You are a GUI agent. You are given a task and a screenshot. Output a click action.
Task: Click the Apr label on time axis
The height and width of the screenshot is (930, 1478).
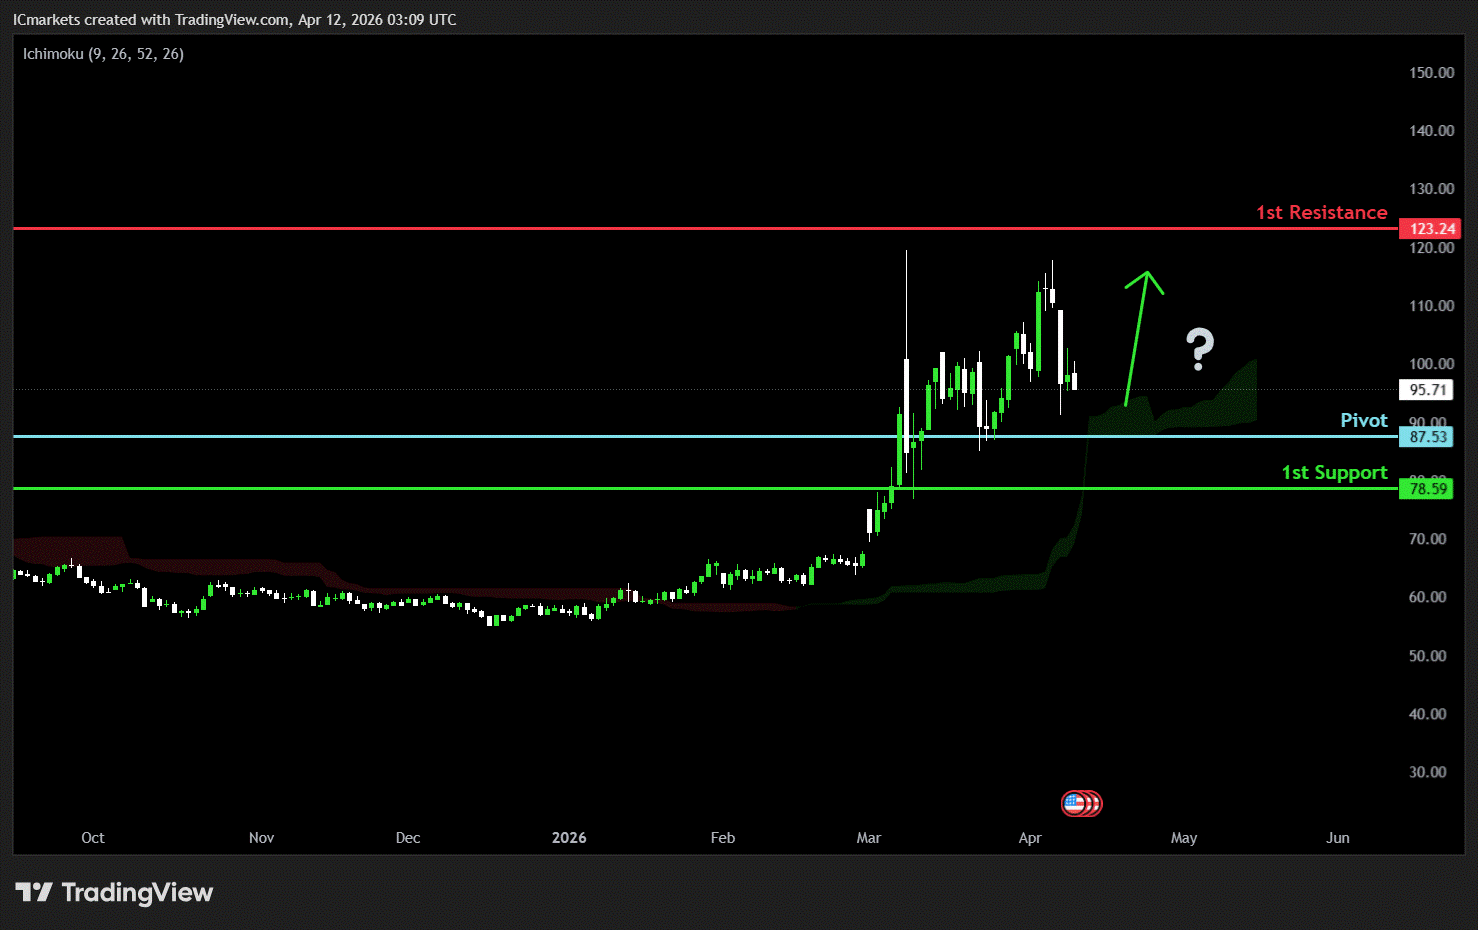pyautogui.click(x=1030, y=838)
